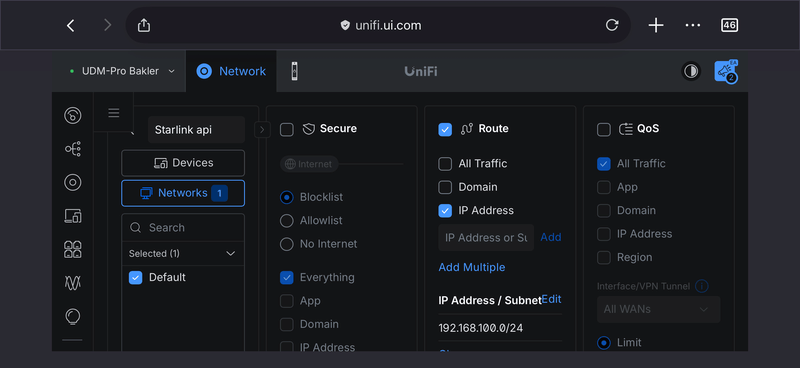
Task: Check the Route Domain checkbox
Action: tap(445, 187)
